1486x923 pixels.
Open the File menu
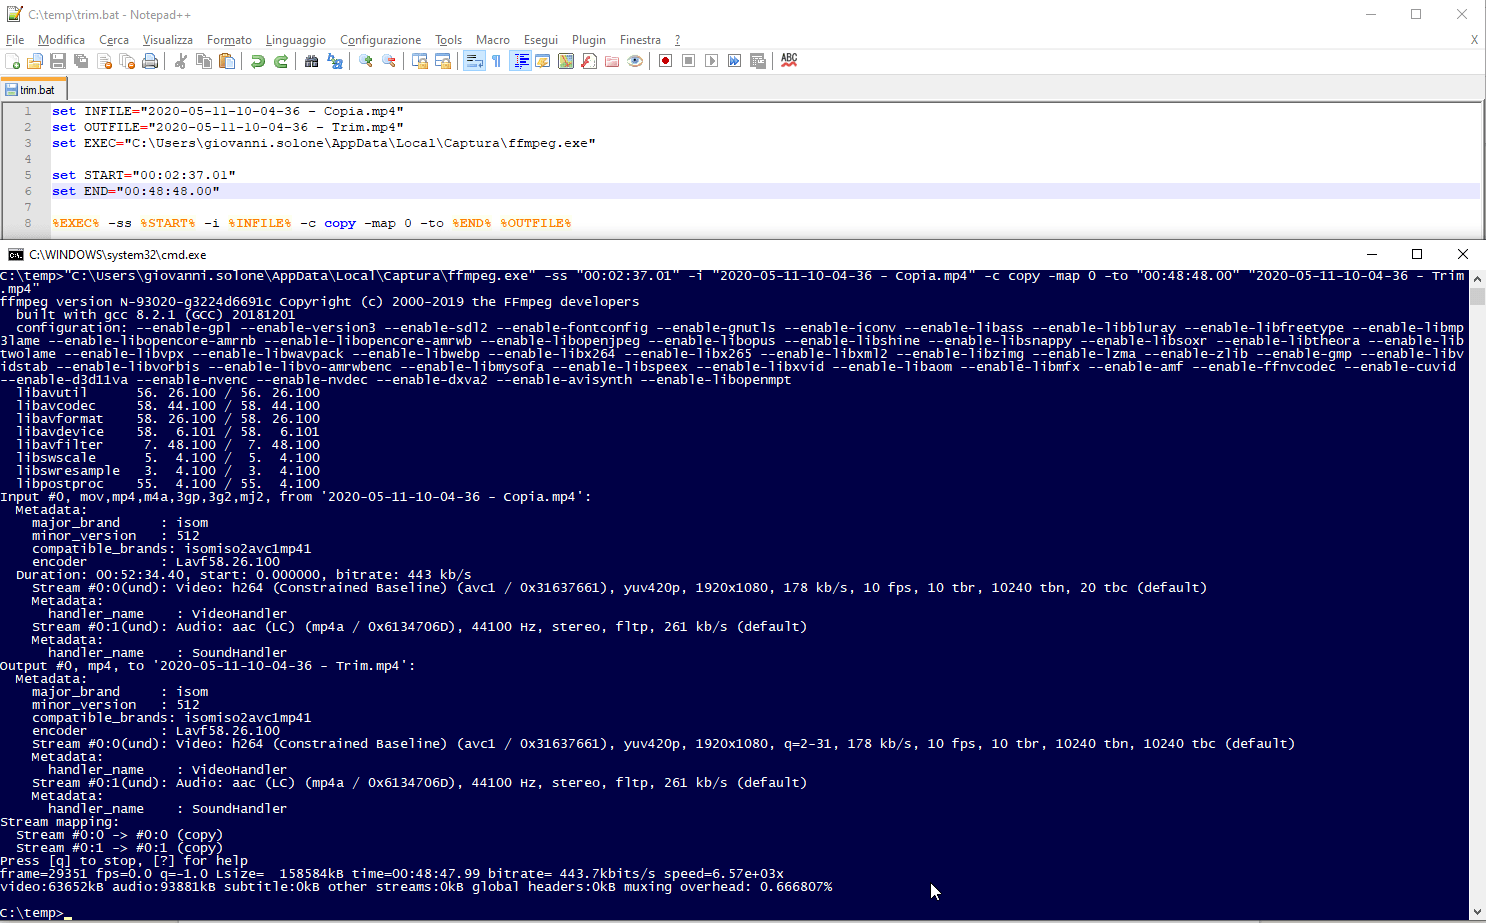coord(15,40)
